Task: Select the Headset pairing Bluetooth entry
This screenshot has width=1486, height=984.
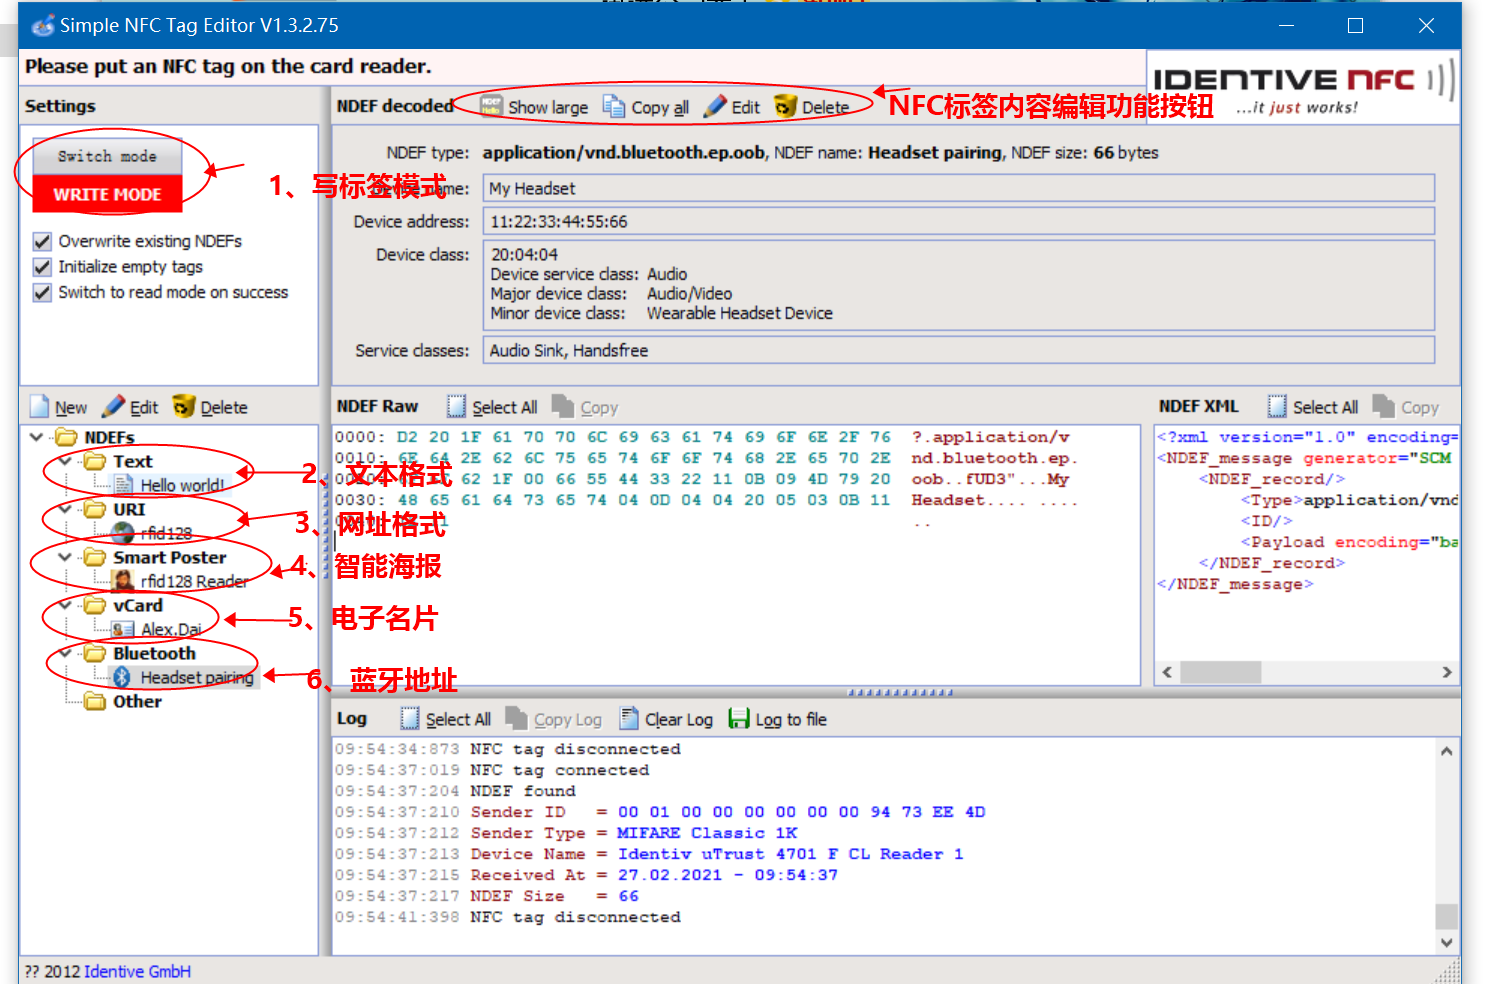Action: [197, 677]
